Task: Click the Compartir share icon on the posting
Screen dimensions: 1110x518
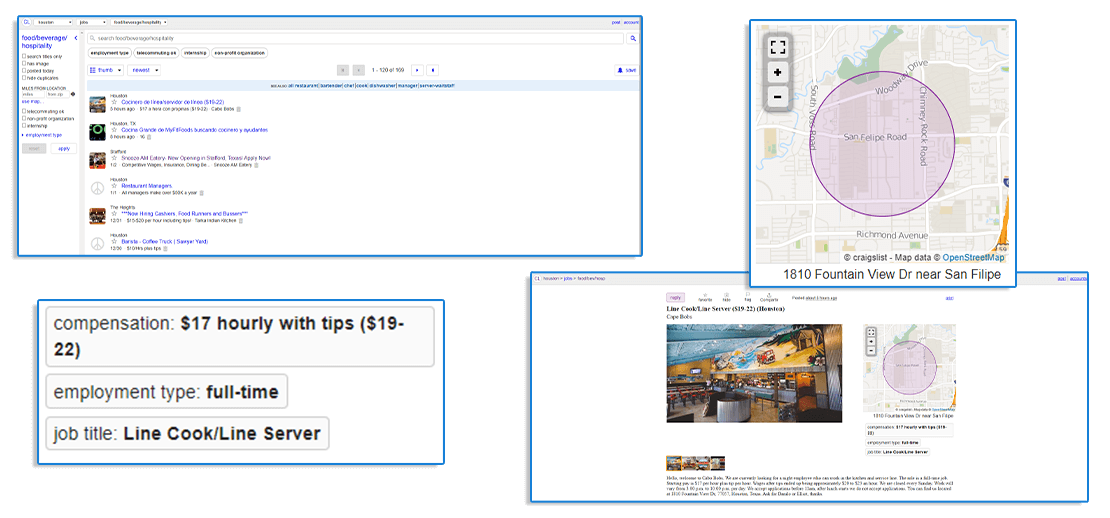Action: [769, 297]
